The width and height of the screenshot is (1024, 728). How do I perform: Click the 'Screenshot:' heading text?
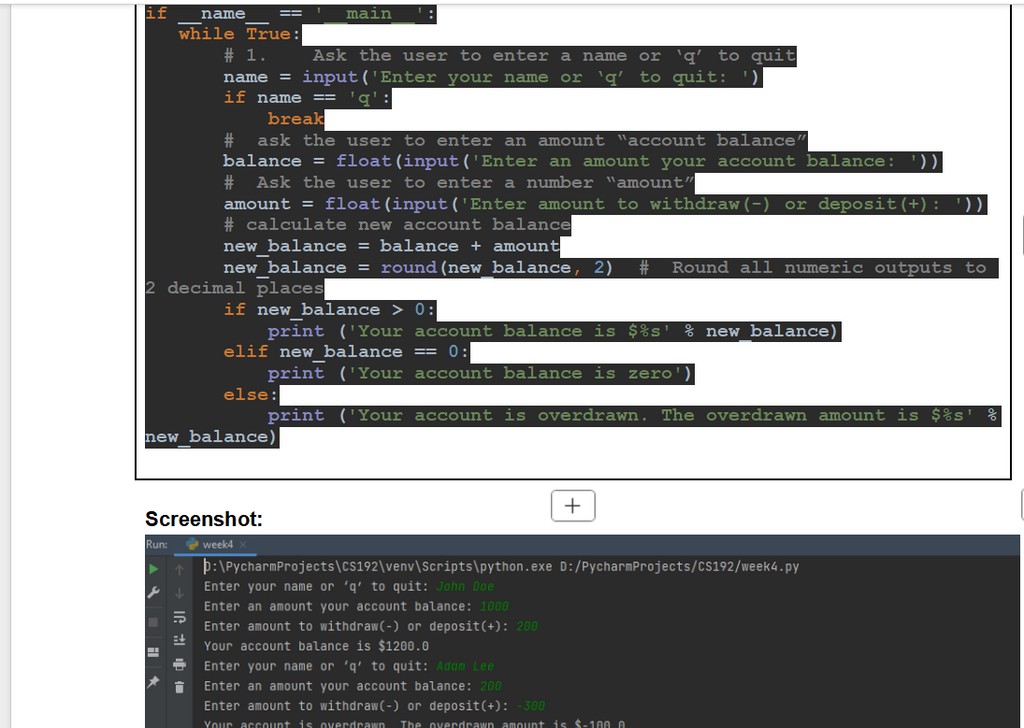click(204, 519)
